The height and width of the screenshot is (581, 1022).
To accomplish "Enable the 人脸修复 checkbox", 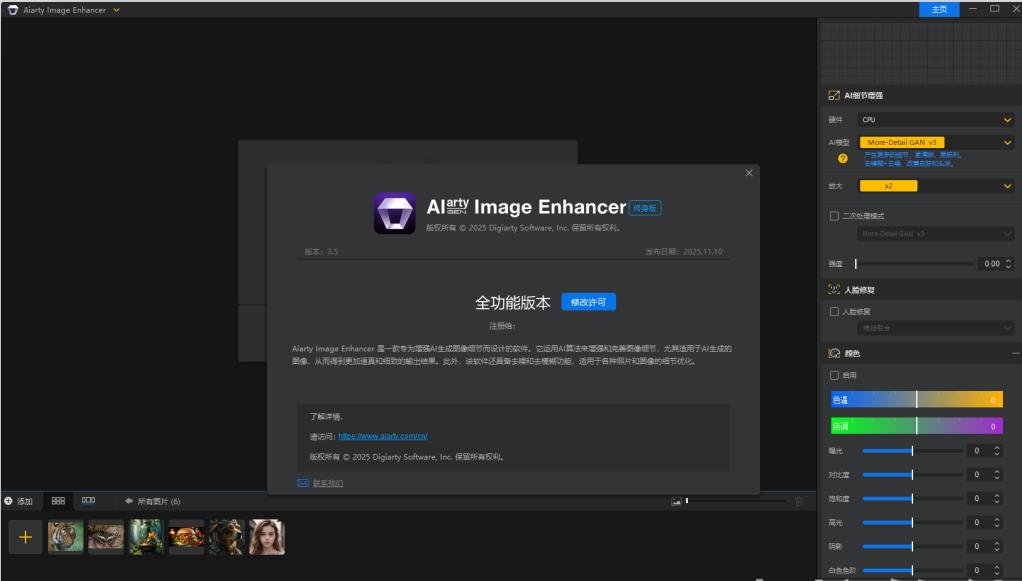I will (x=834, y=312).
